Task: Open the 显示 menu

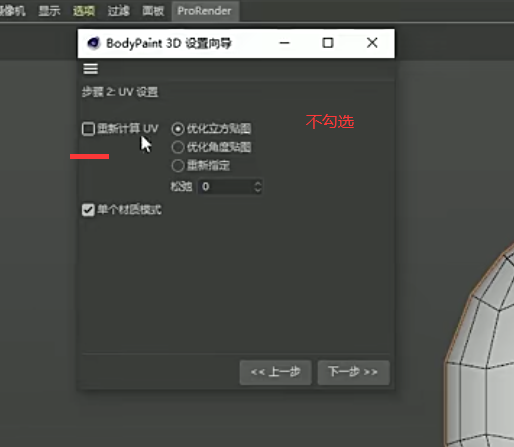Action: [49, 11]
